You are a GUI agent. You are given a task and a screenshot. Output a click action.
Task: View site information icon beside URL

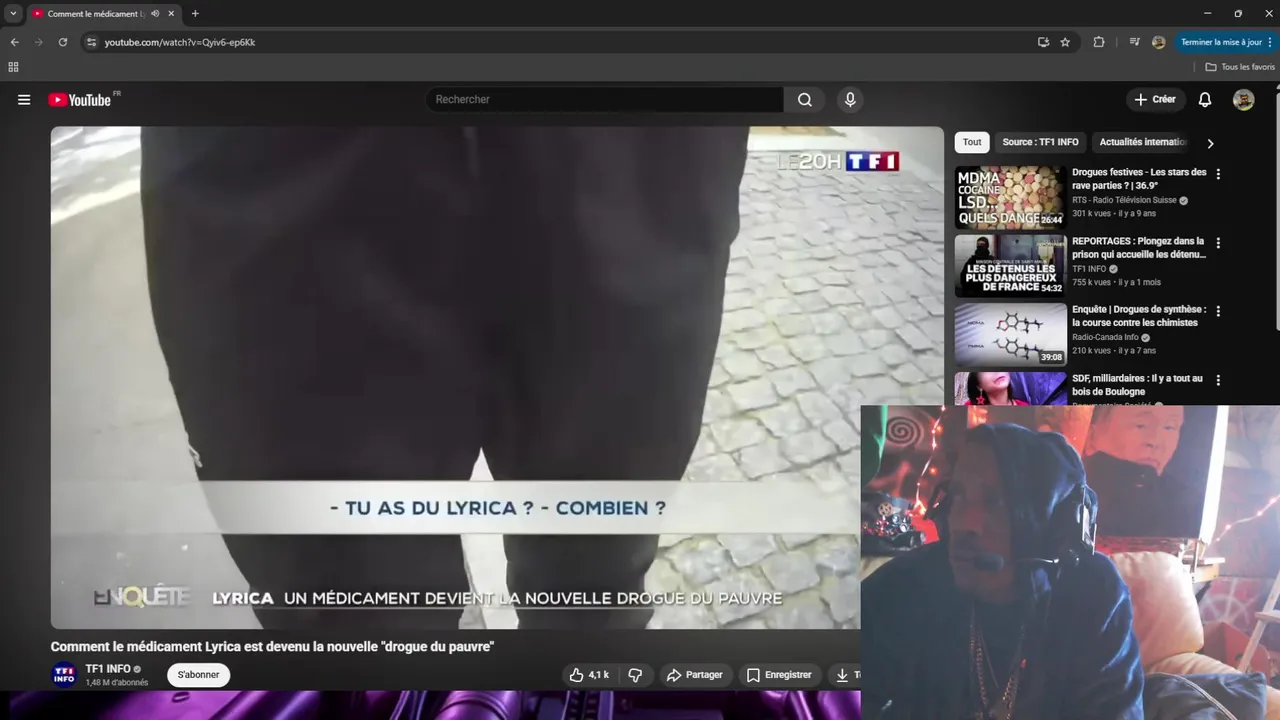pyautogui.click(x=91, y=42)
